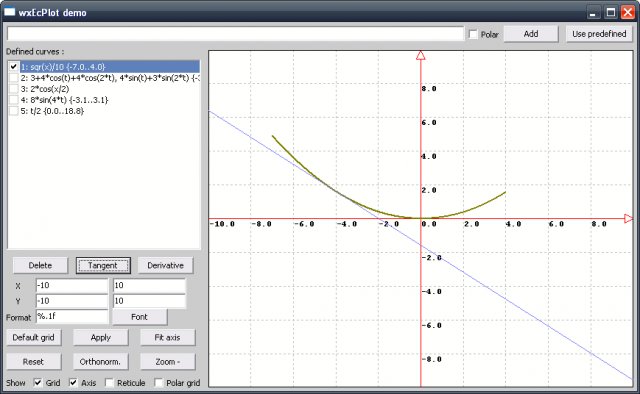Turn on the Polar grid checkbox
640x394 pixels.
(x=158, y=383)
